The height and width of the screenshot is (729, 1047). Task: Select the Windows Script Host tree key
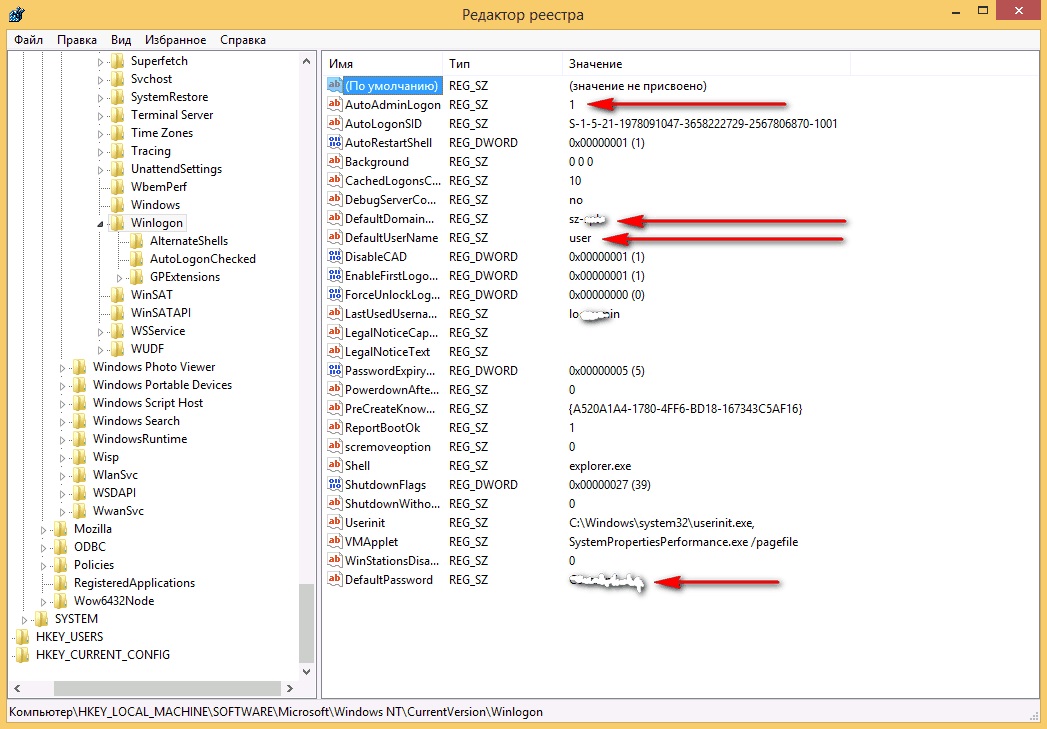click(x=148, y=403)
